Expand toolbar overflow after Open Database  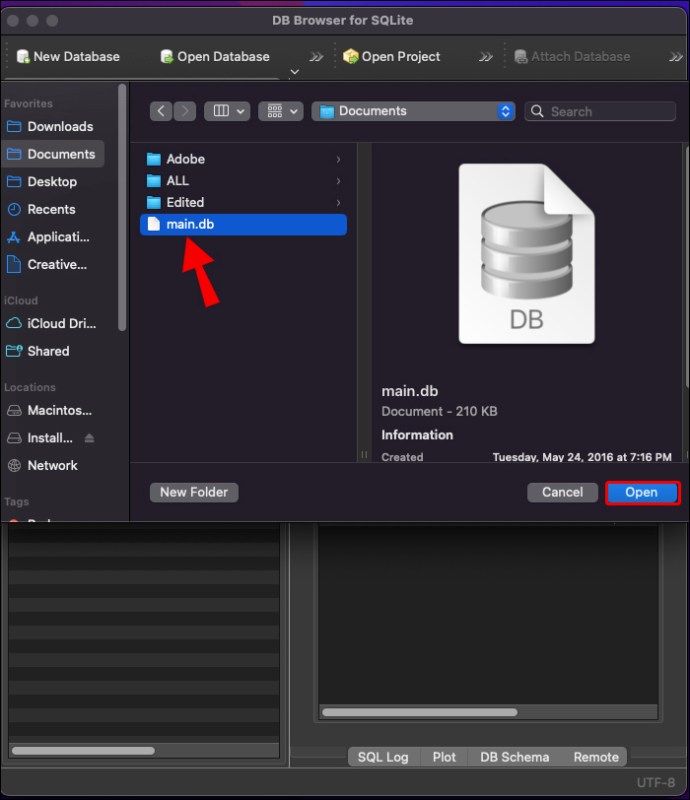pos(316,57)
